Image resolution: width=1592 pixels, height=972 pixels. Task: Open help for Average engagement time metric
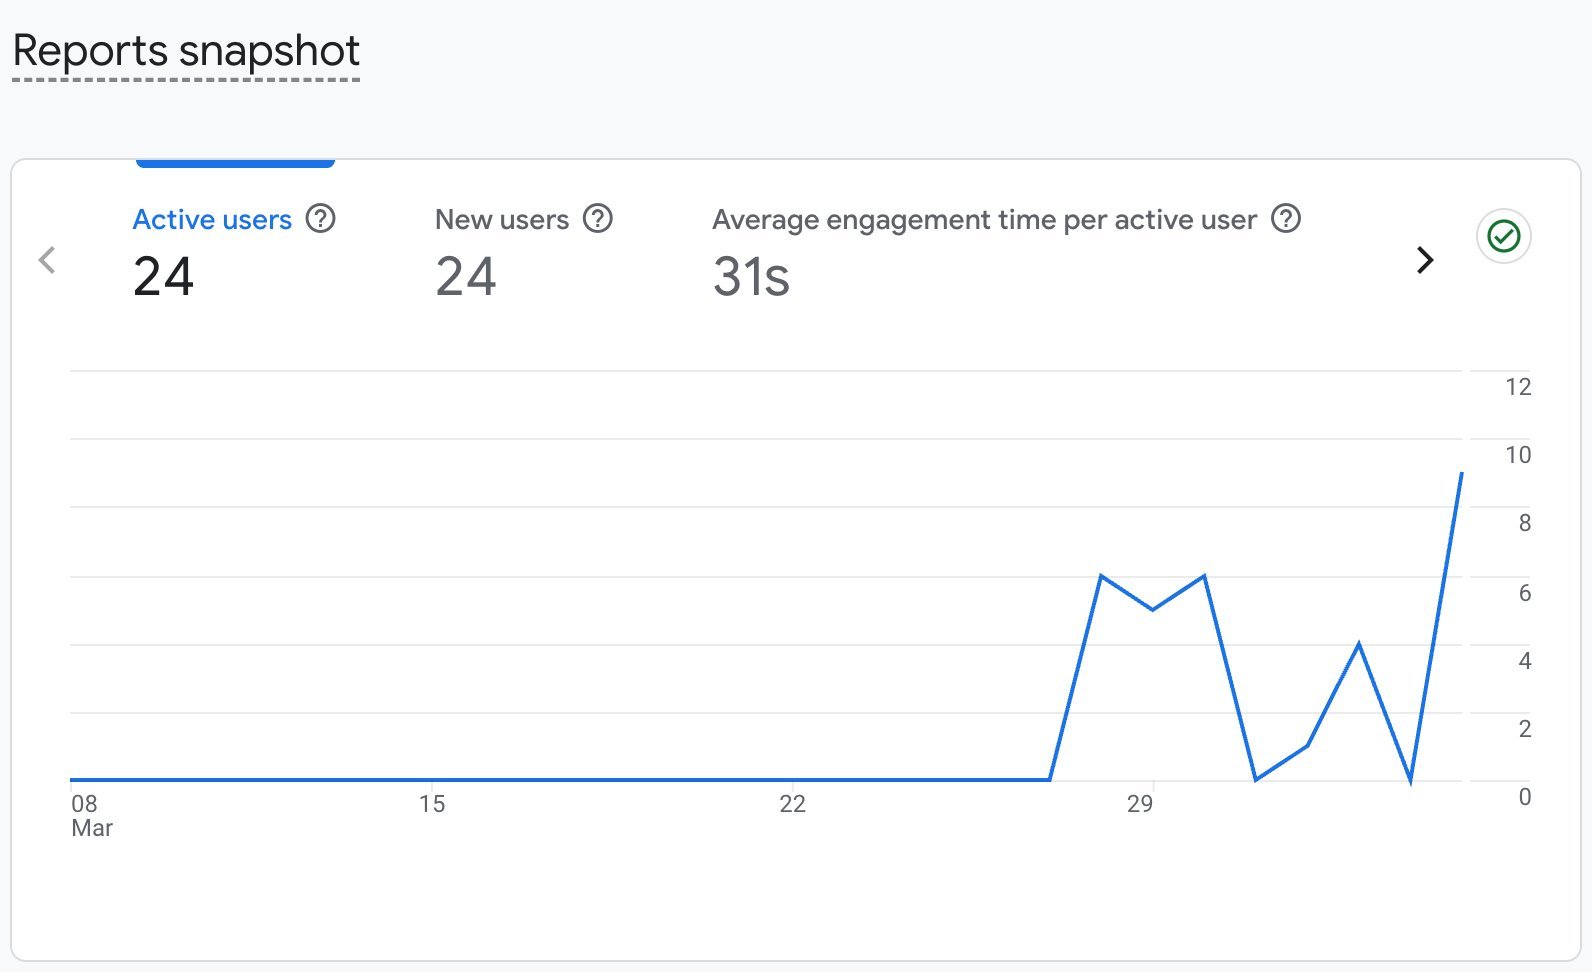pos(1286,218)
